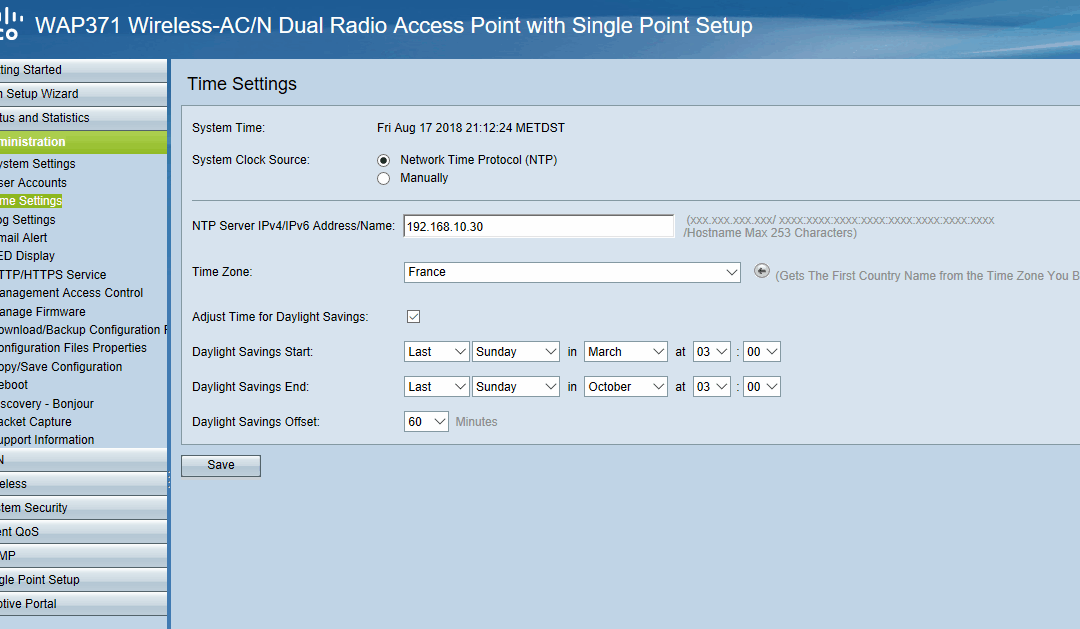Screen dimensions: 1080x629
Task: Select Time Settings in sidebar
Action: point(31,200)
